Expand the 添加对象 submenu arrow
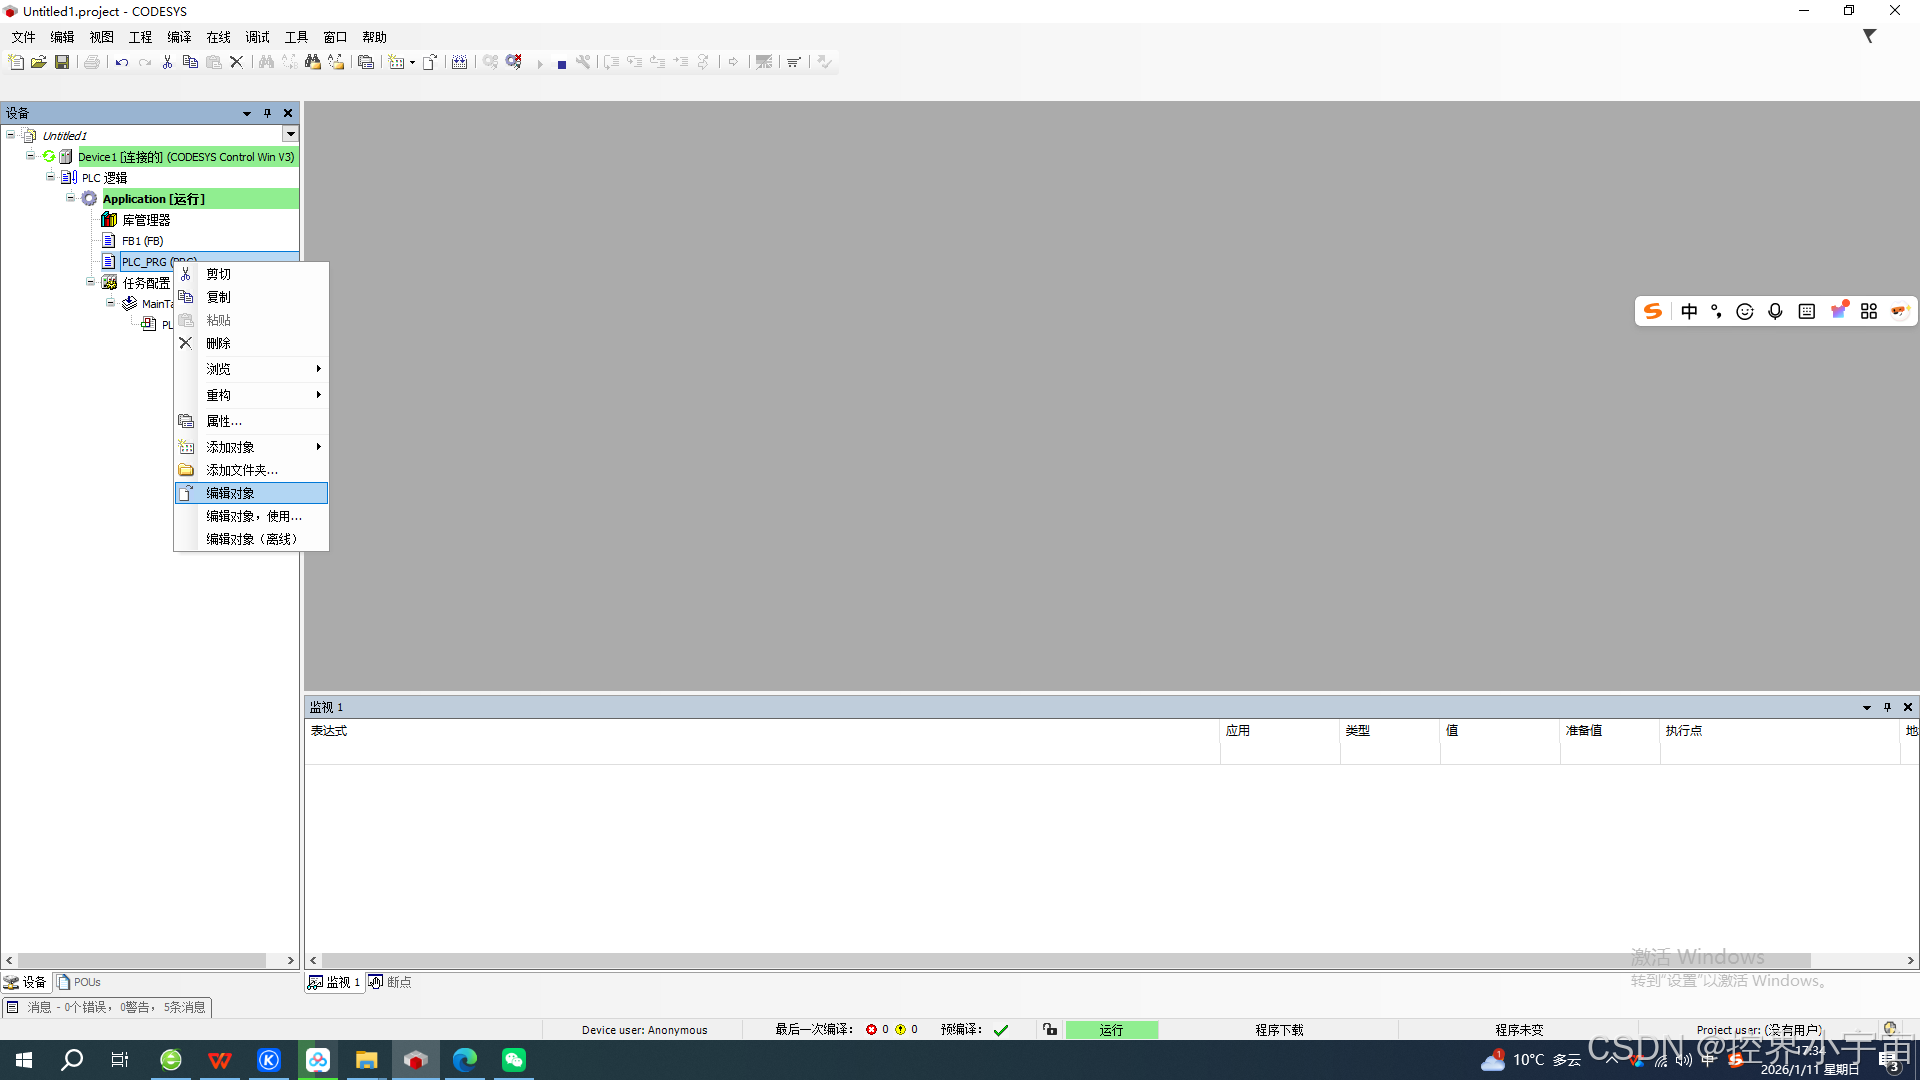Screen dimensions: 1920x1080 tap(318, 447)
